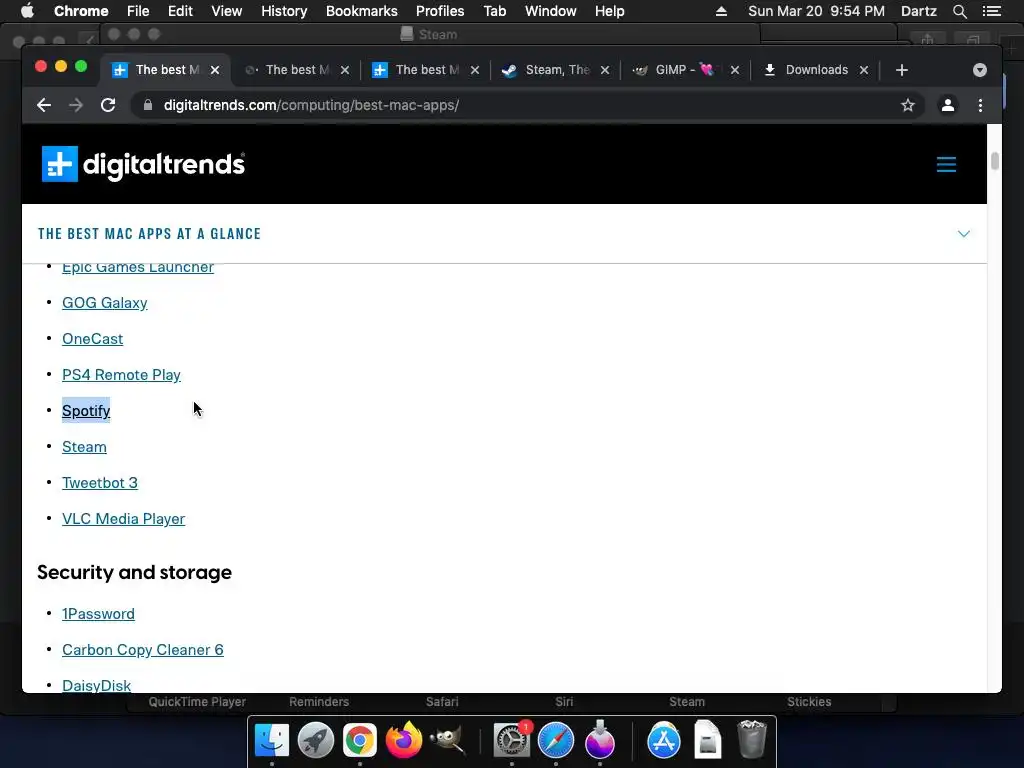Close the GIMP tab
This screenshot has width=1024, height=768.
click(735, 70)
